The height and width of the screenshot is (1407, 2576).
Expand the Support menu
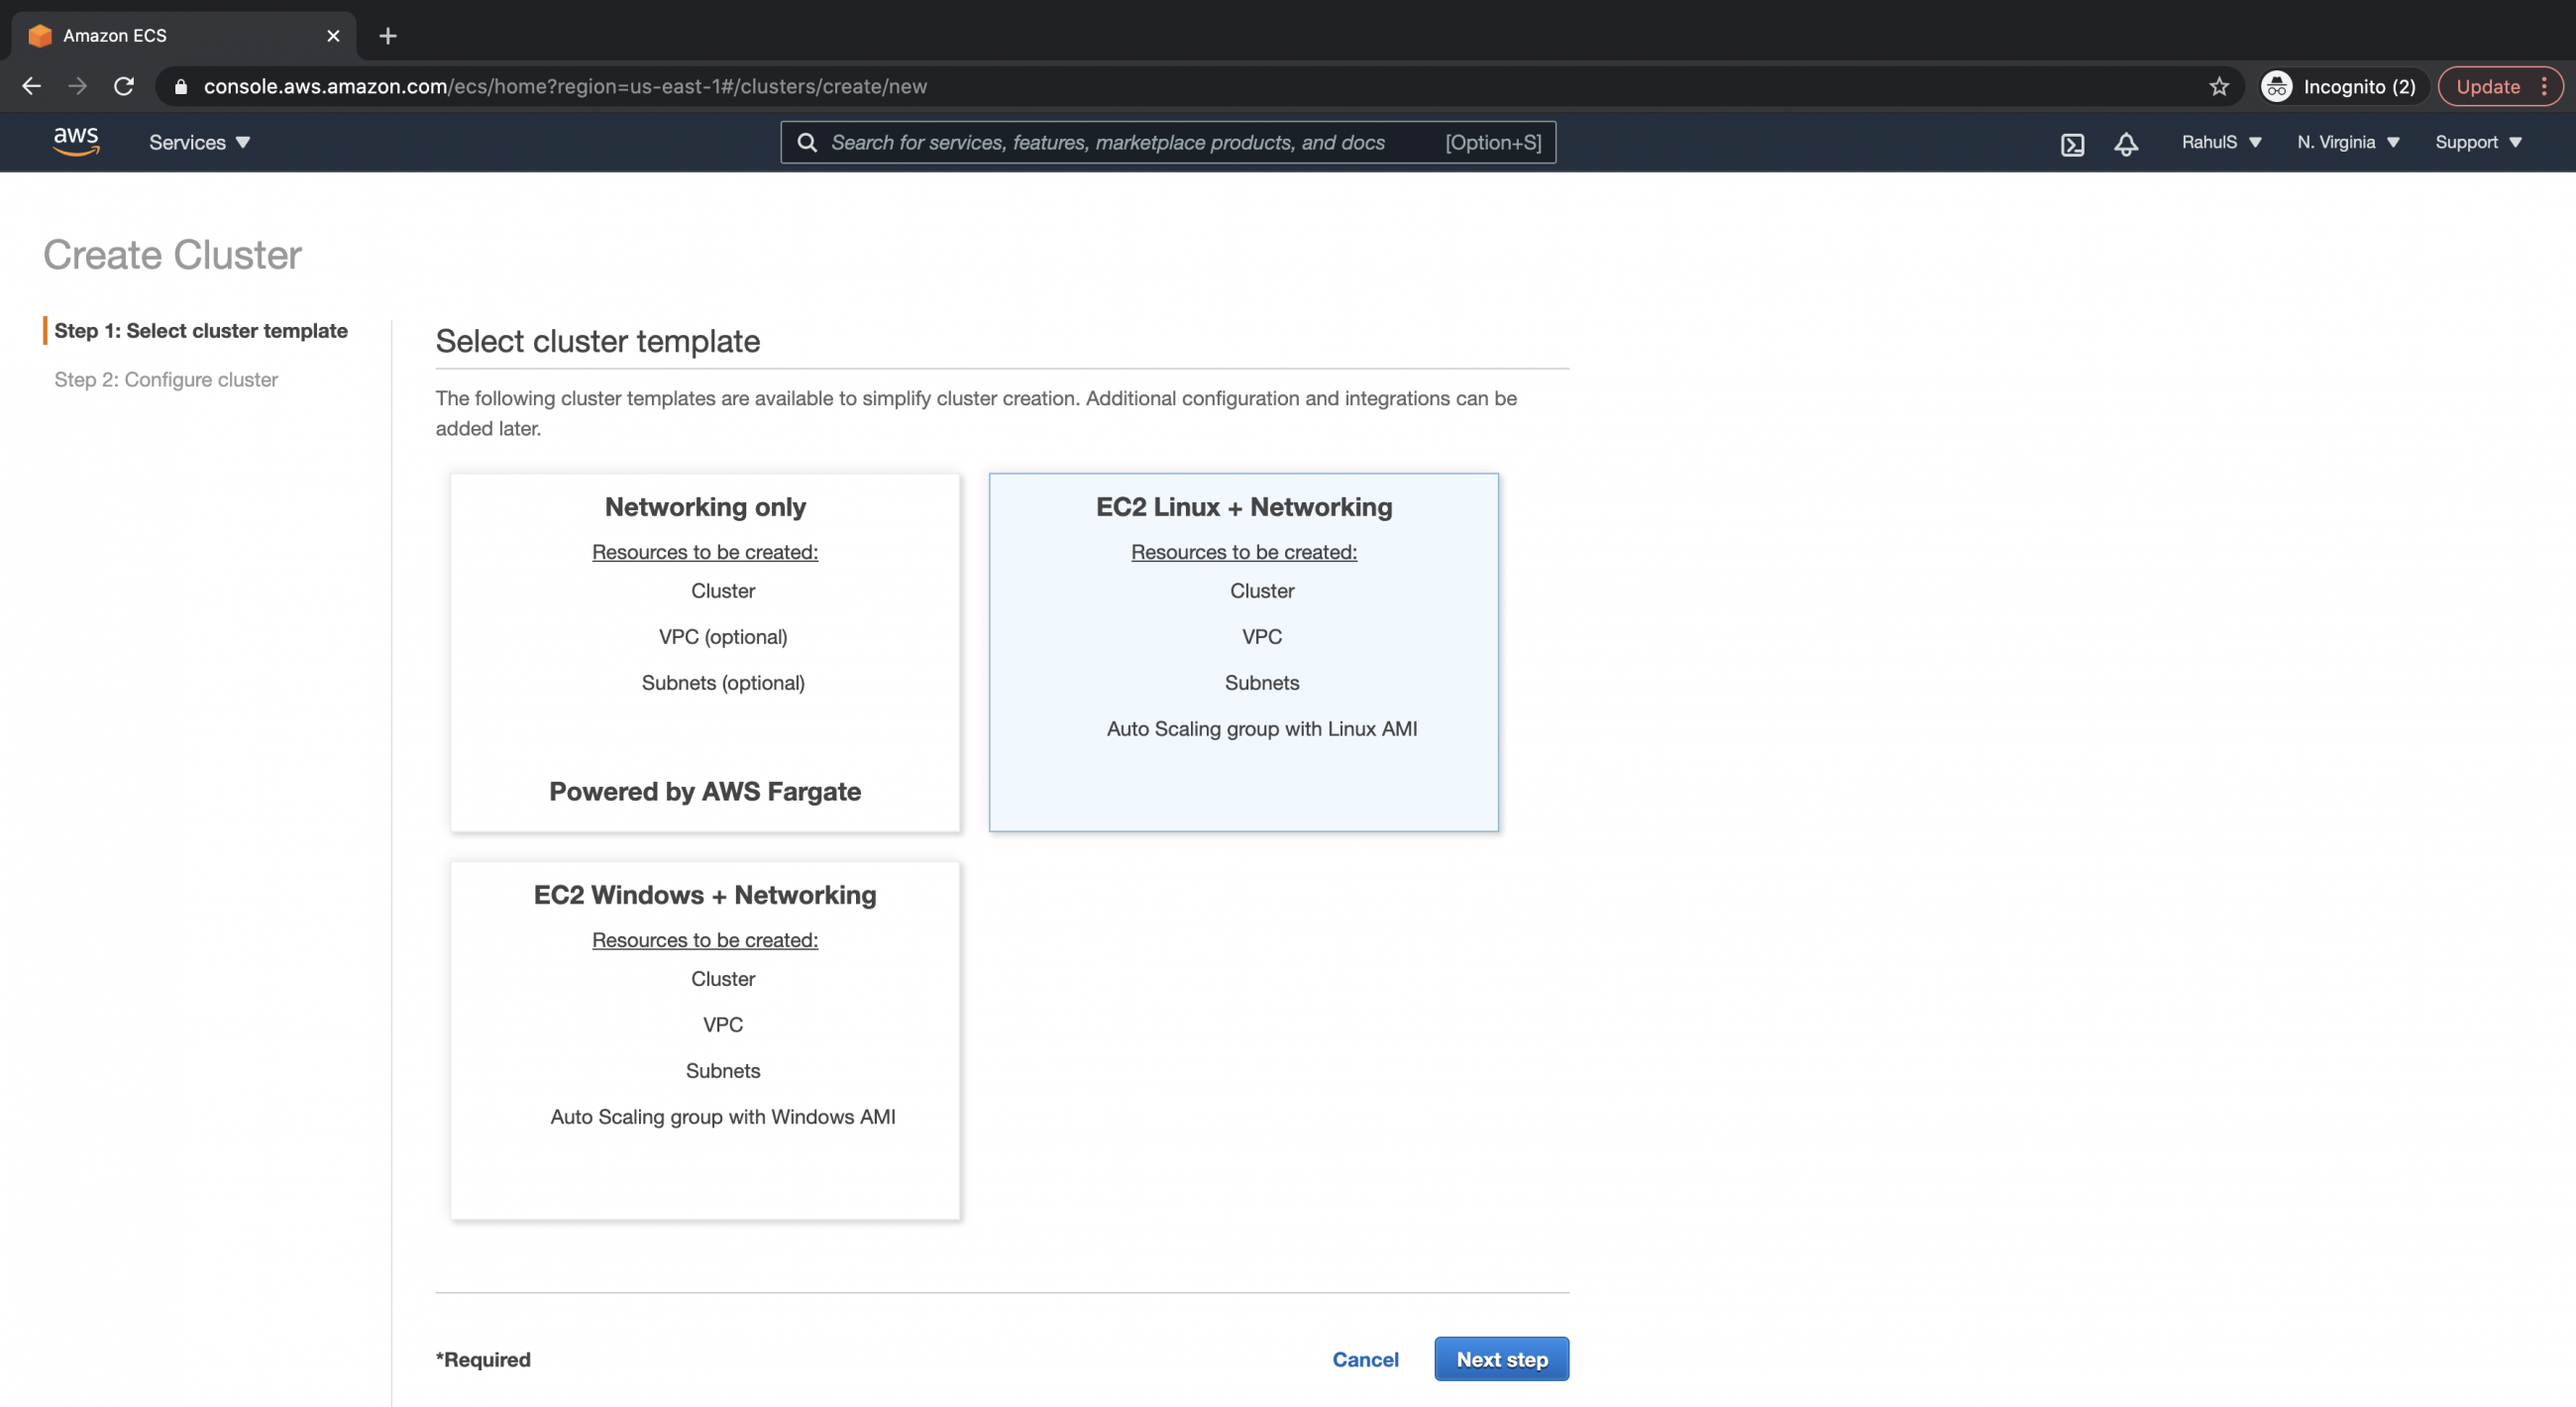(x=2477, y=142)
